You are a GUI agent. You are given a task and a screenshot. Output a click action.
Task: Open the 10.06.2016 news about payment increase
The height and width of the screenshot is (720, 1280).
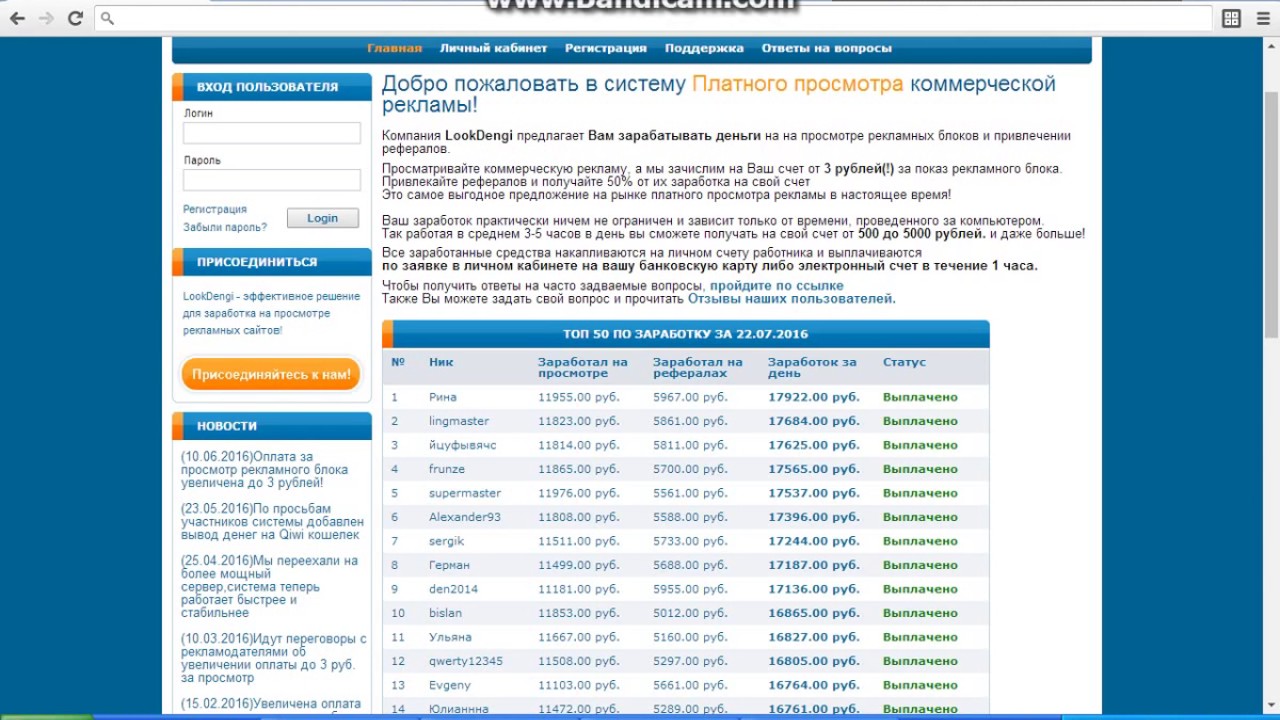click(x=265, y=469)
